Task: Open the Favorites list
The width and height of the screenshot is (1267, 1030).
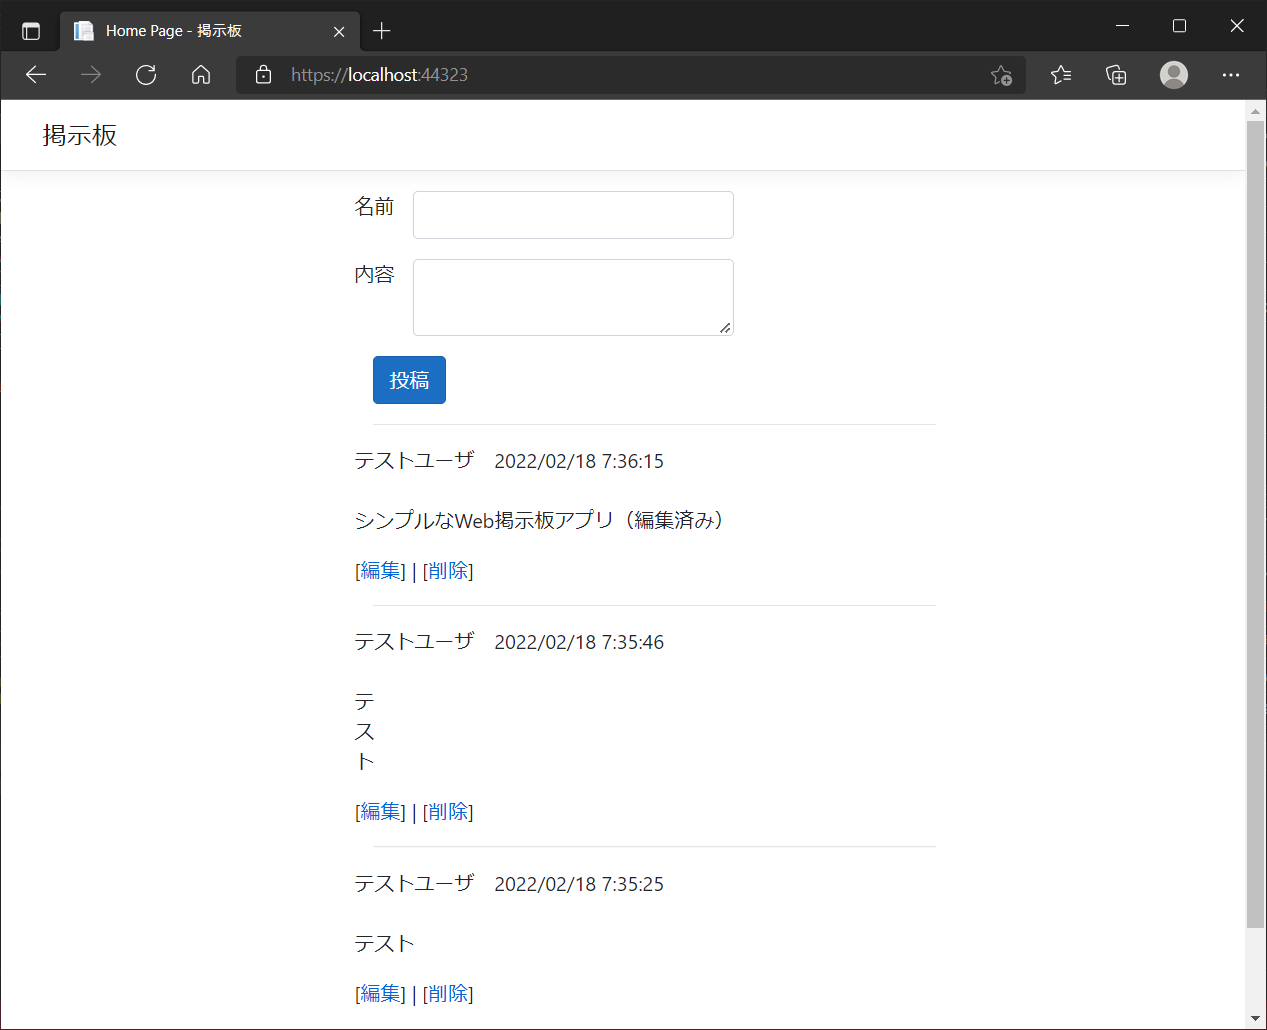Action: pos(1060,74)
